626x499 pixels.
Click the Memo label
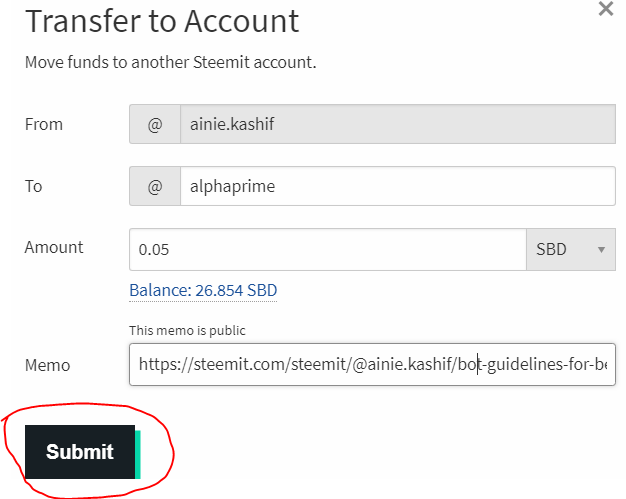tap(48, 365)
